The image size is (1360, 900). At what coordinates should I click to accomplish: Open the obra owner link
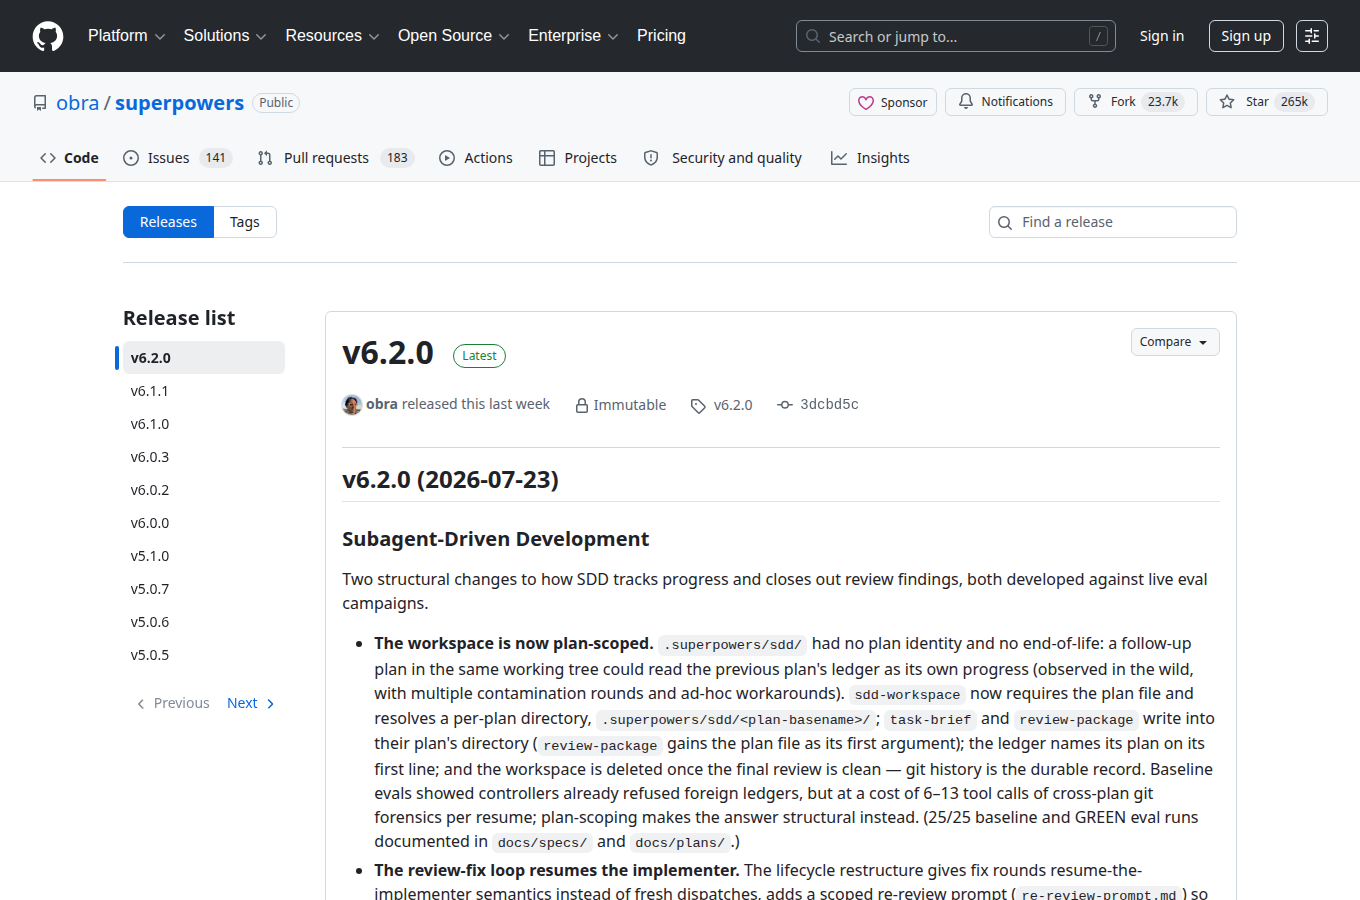pos(77,103)
